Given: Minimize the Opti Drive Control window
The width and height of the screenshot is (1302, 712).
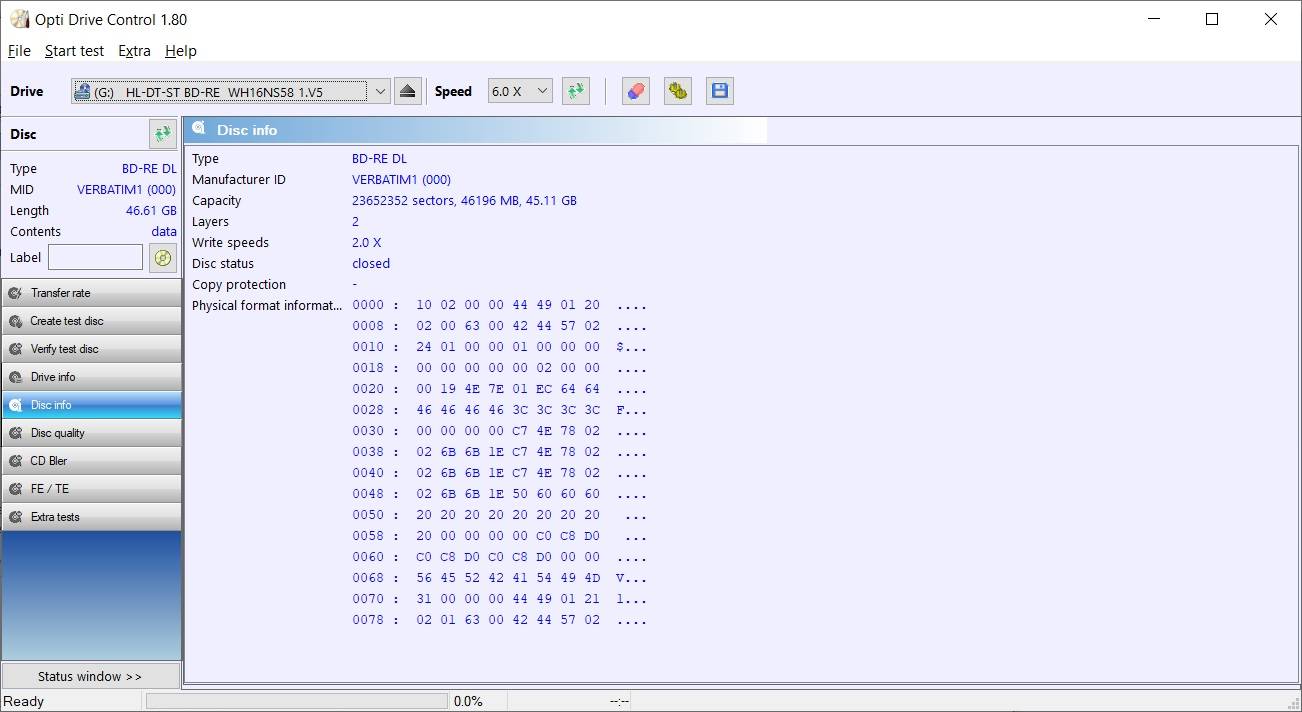Looking at the screenshot, I should (x=1154, y=19).
